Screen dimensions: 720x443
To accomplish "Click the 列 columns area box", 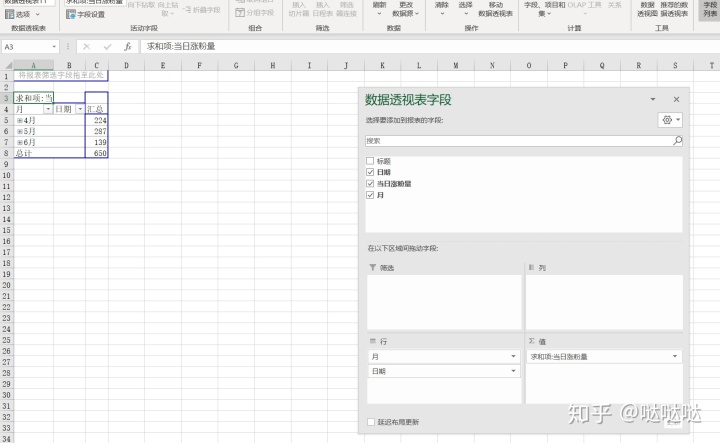I will tap(604, 302).
